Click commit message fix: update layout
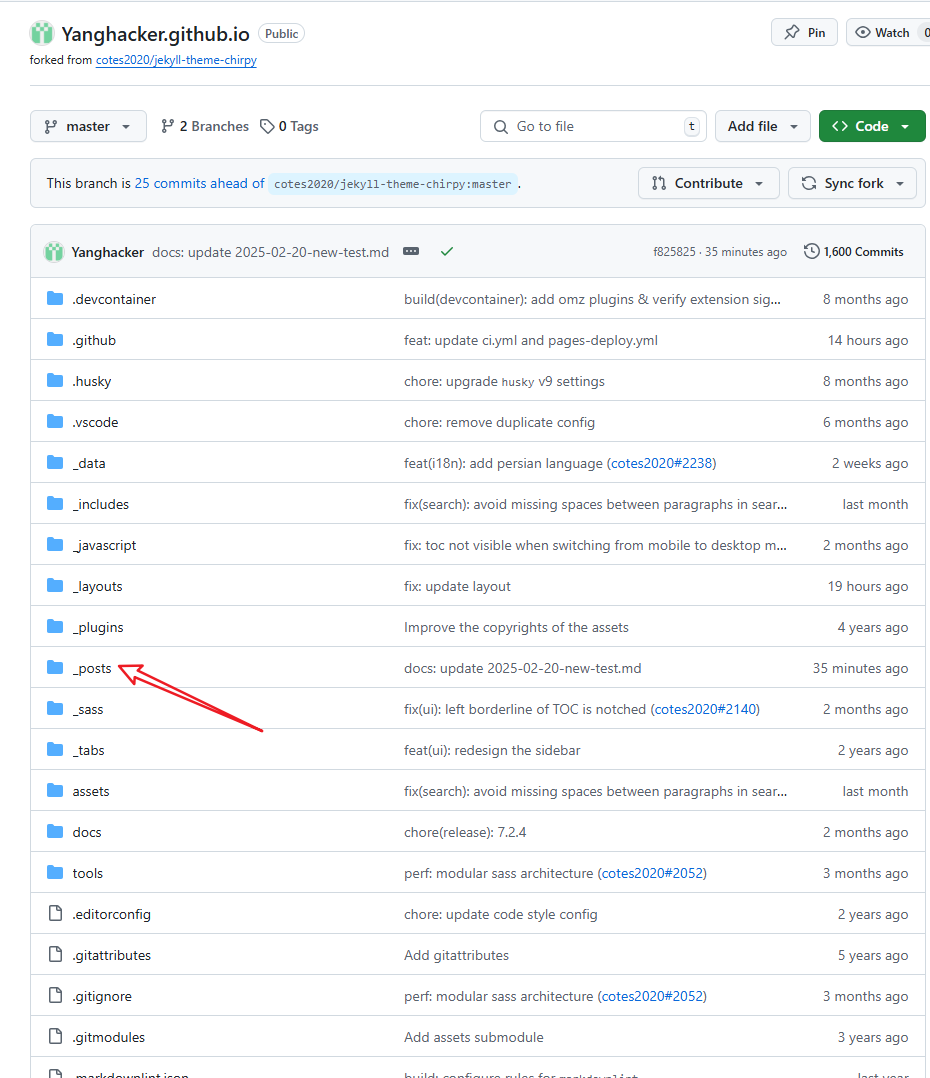The height and width of the screenshot is (1078, 930). pos(457,586)
